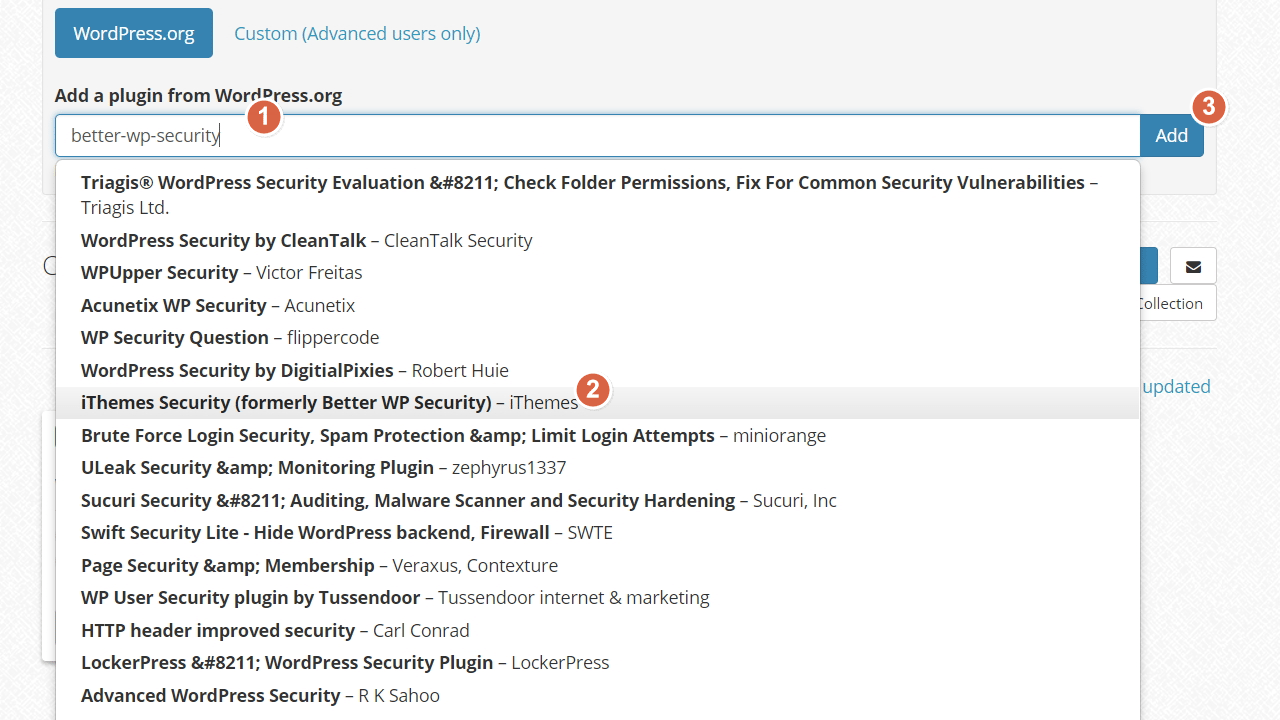The image size is (1280, 720).
Task: Click the partially visible updated link
Action: pyautogui.click(x=1176, y=386)
